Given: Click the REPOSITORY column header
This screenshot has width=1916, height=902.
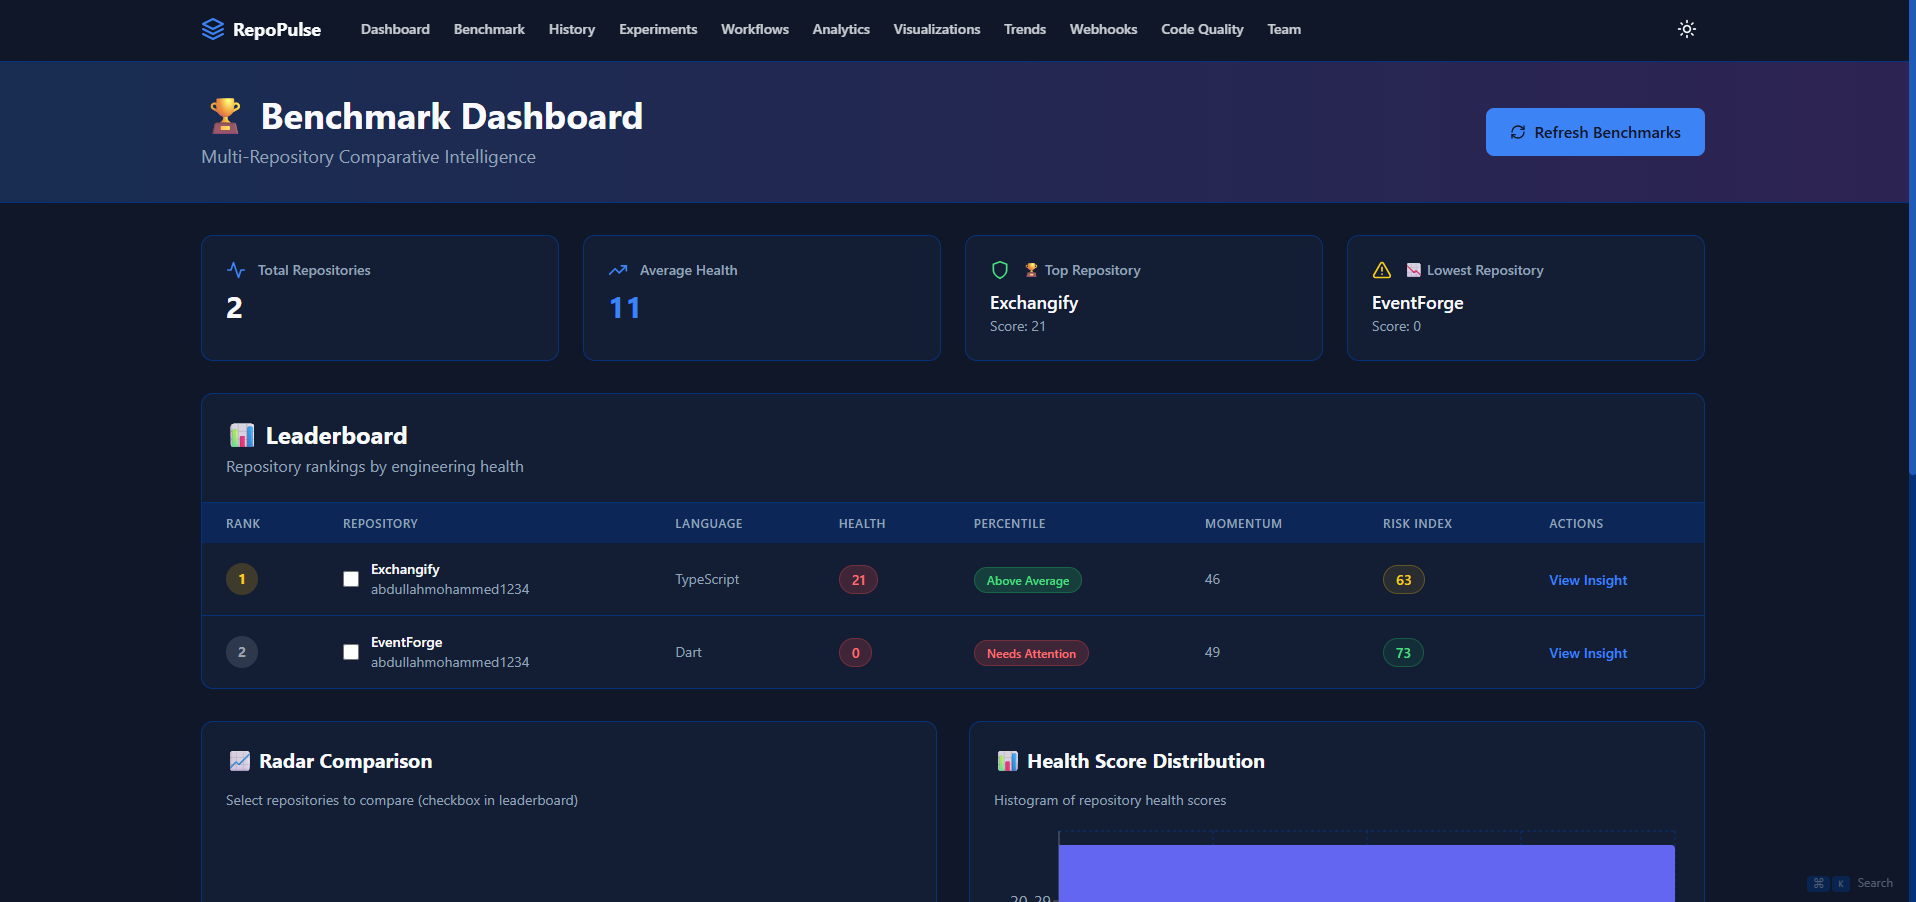Looking at the screenshot, I should coord(380,523).
